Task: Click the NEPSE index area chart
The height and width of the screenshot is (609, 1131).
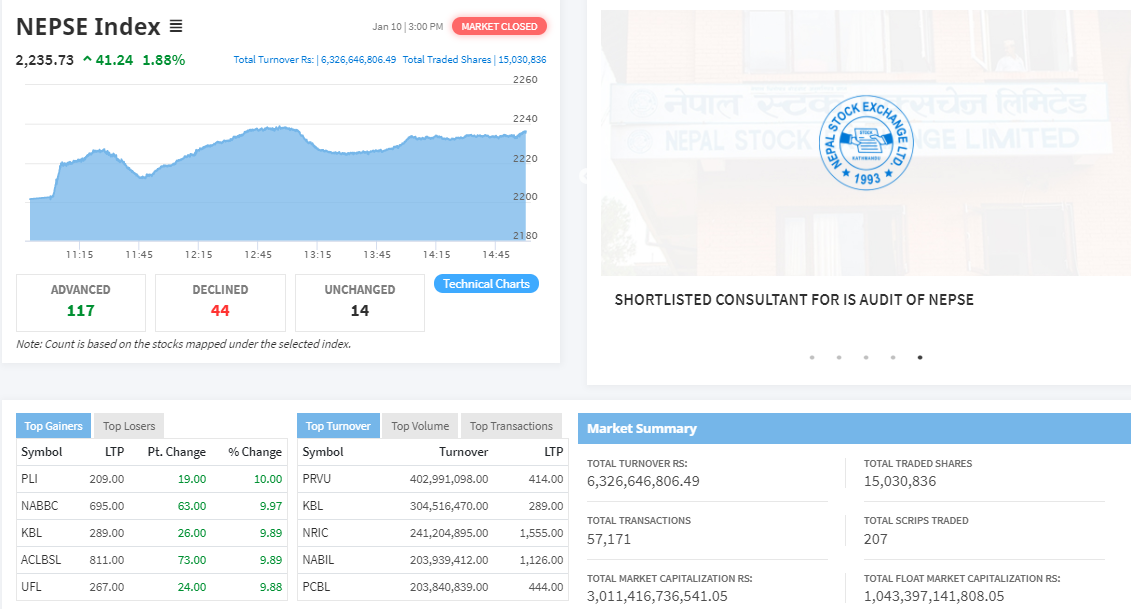Action: pos(278,184)
